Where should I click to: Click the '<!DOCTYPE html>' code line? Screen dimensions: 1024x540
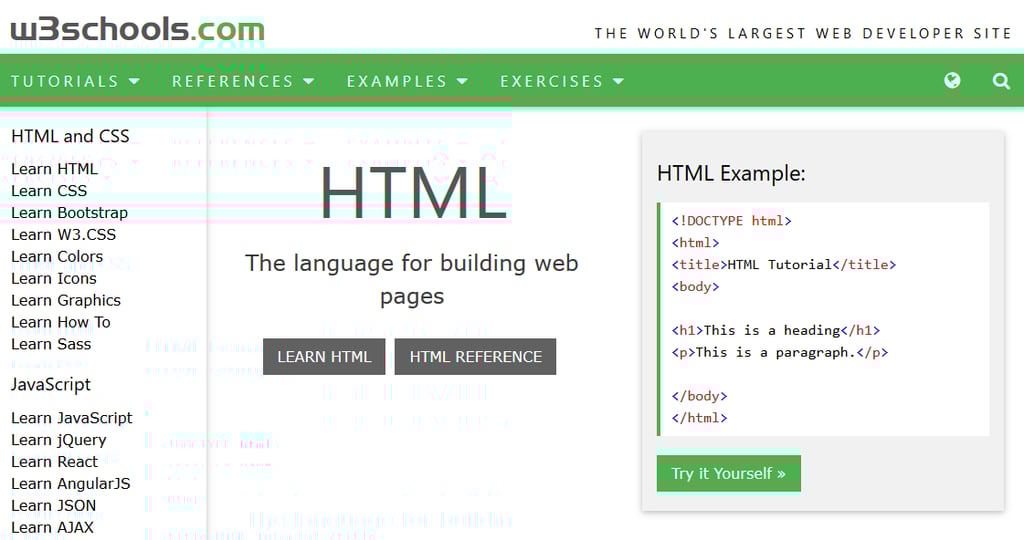click(731, 221)
